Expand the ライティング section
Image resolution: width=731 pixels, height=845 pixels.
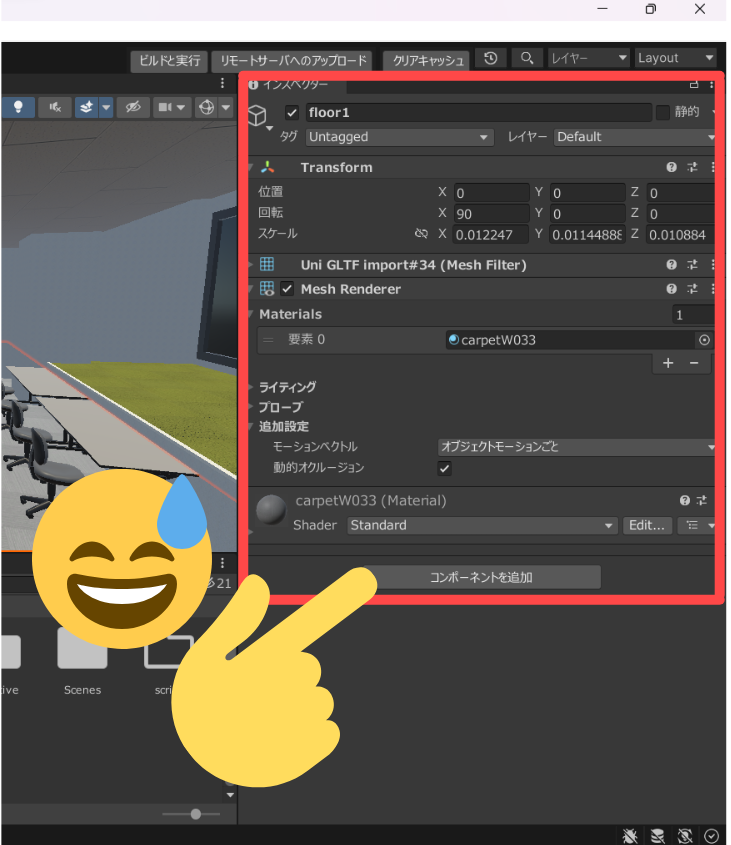pyautogui.click(x=287, y=387)
